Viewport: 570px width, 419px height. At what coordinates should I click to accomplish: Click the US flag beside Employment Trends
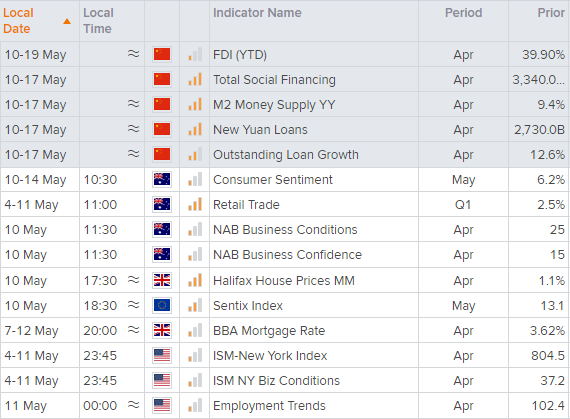(162, 405)
